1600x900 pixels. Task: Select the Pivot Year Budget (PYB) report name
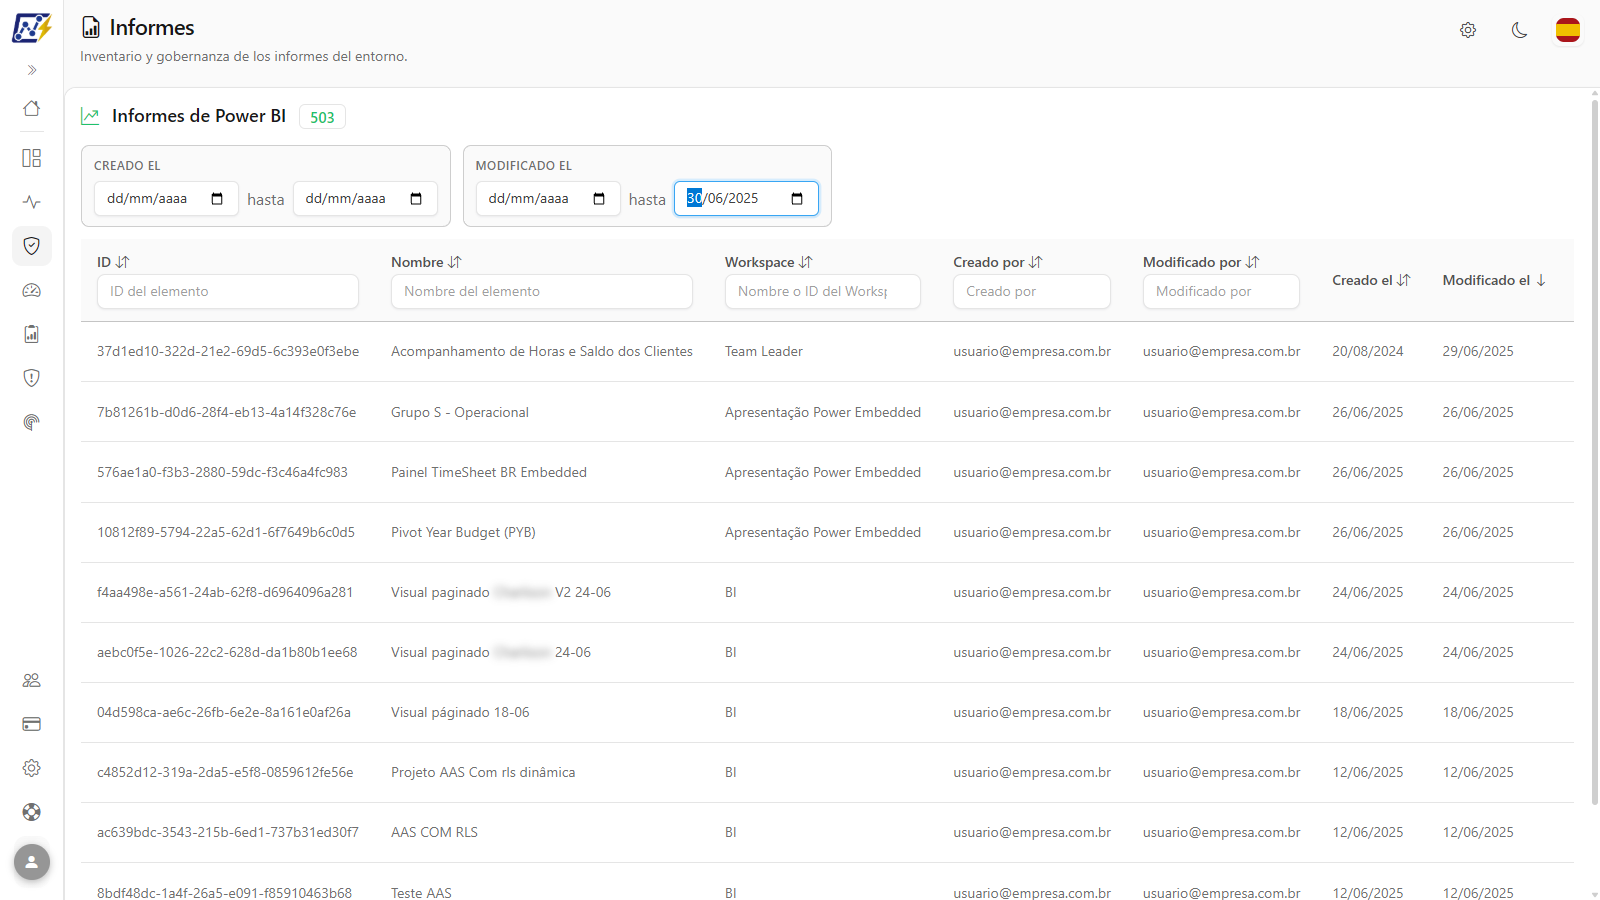[463, 532]
